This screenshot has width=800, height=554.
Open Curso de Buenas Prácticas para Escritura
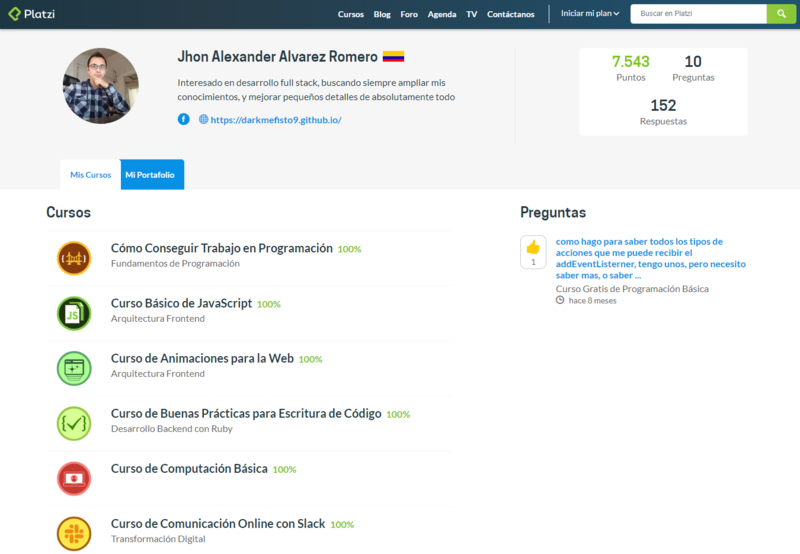246,413
